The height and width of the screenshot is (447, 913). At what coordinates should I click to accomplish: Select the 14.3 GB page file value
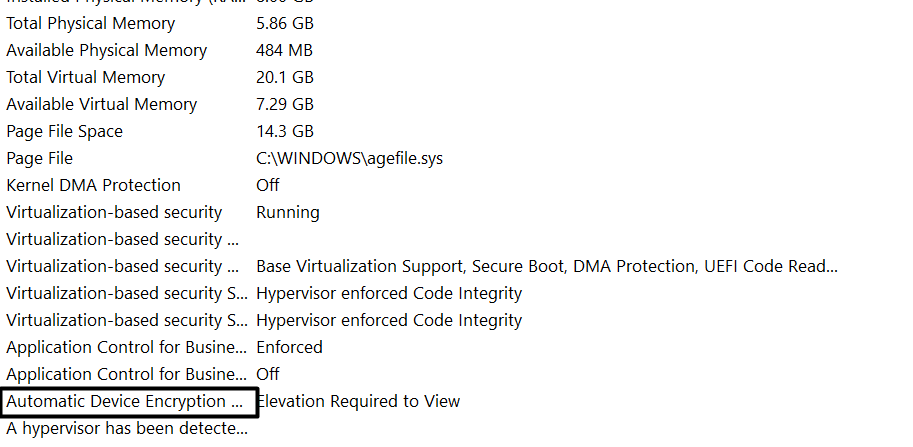click(x=285, y=131)
